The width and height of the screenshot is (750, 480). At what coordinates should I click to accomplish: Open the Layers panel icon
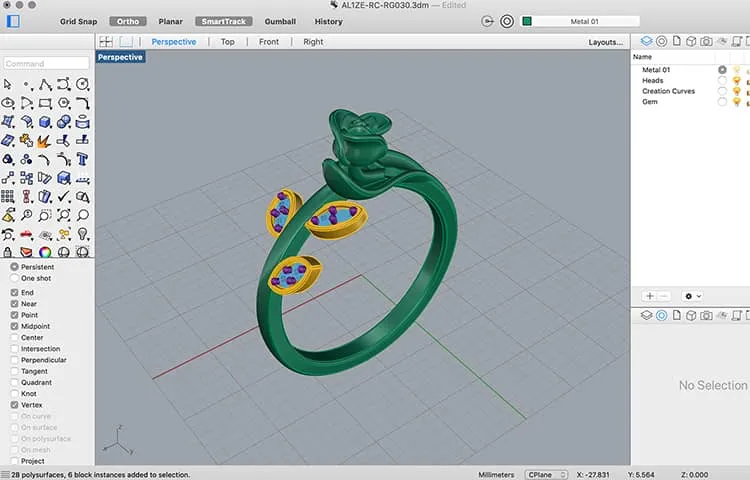(x=646, y=42)
